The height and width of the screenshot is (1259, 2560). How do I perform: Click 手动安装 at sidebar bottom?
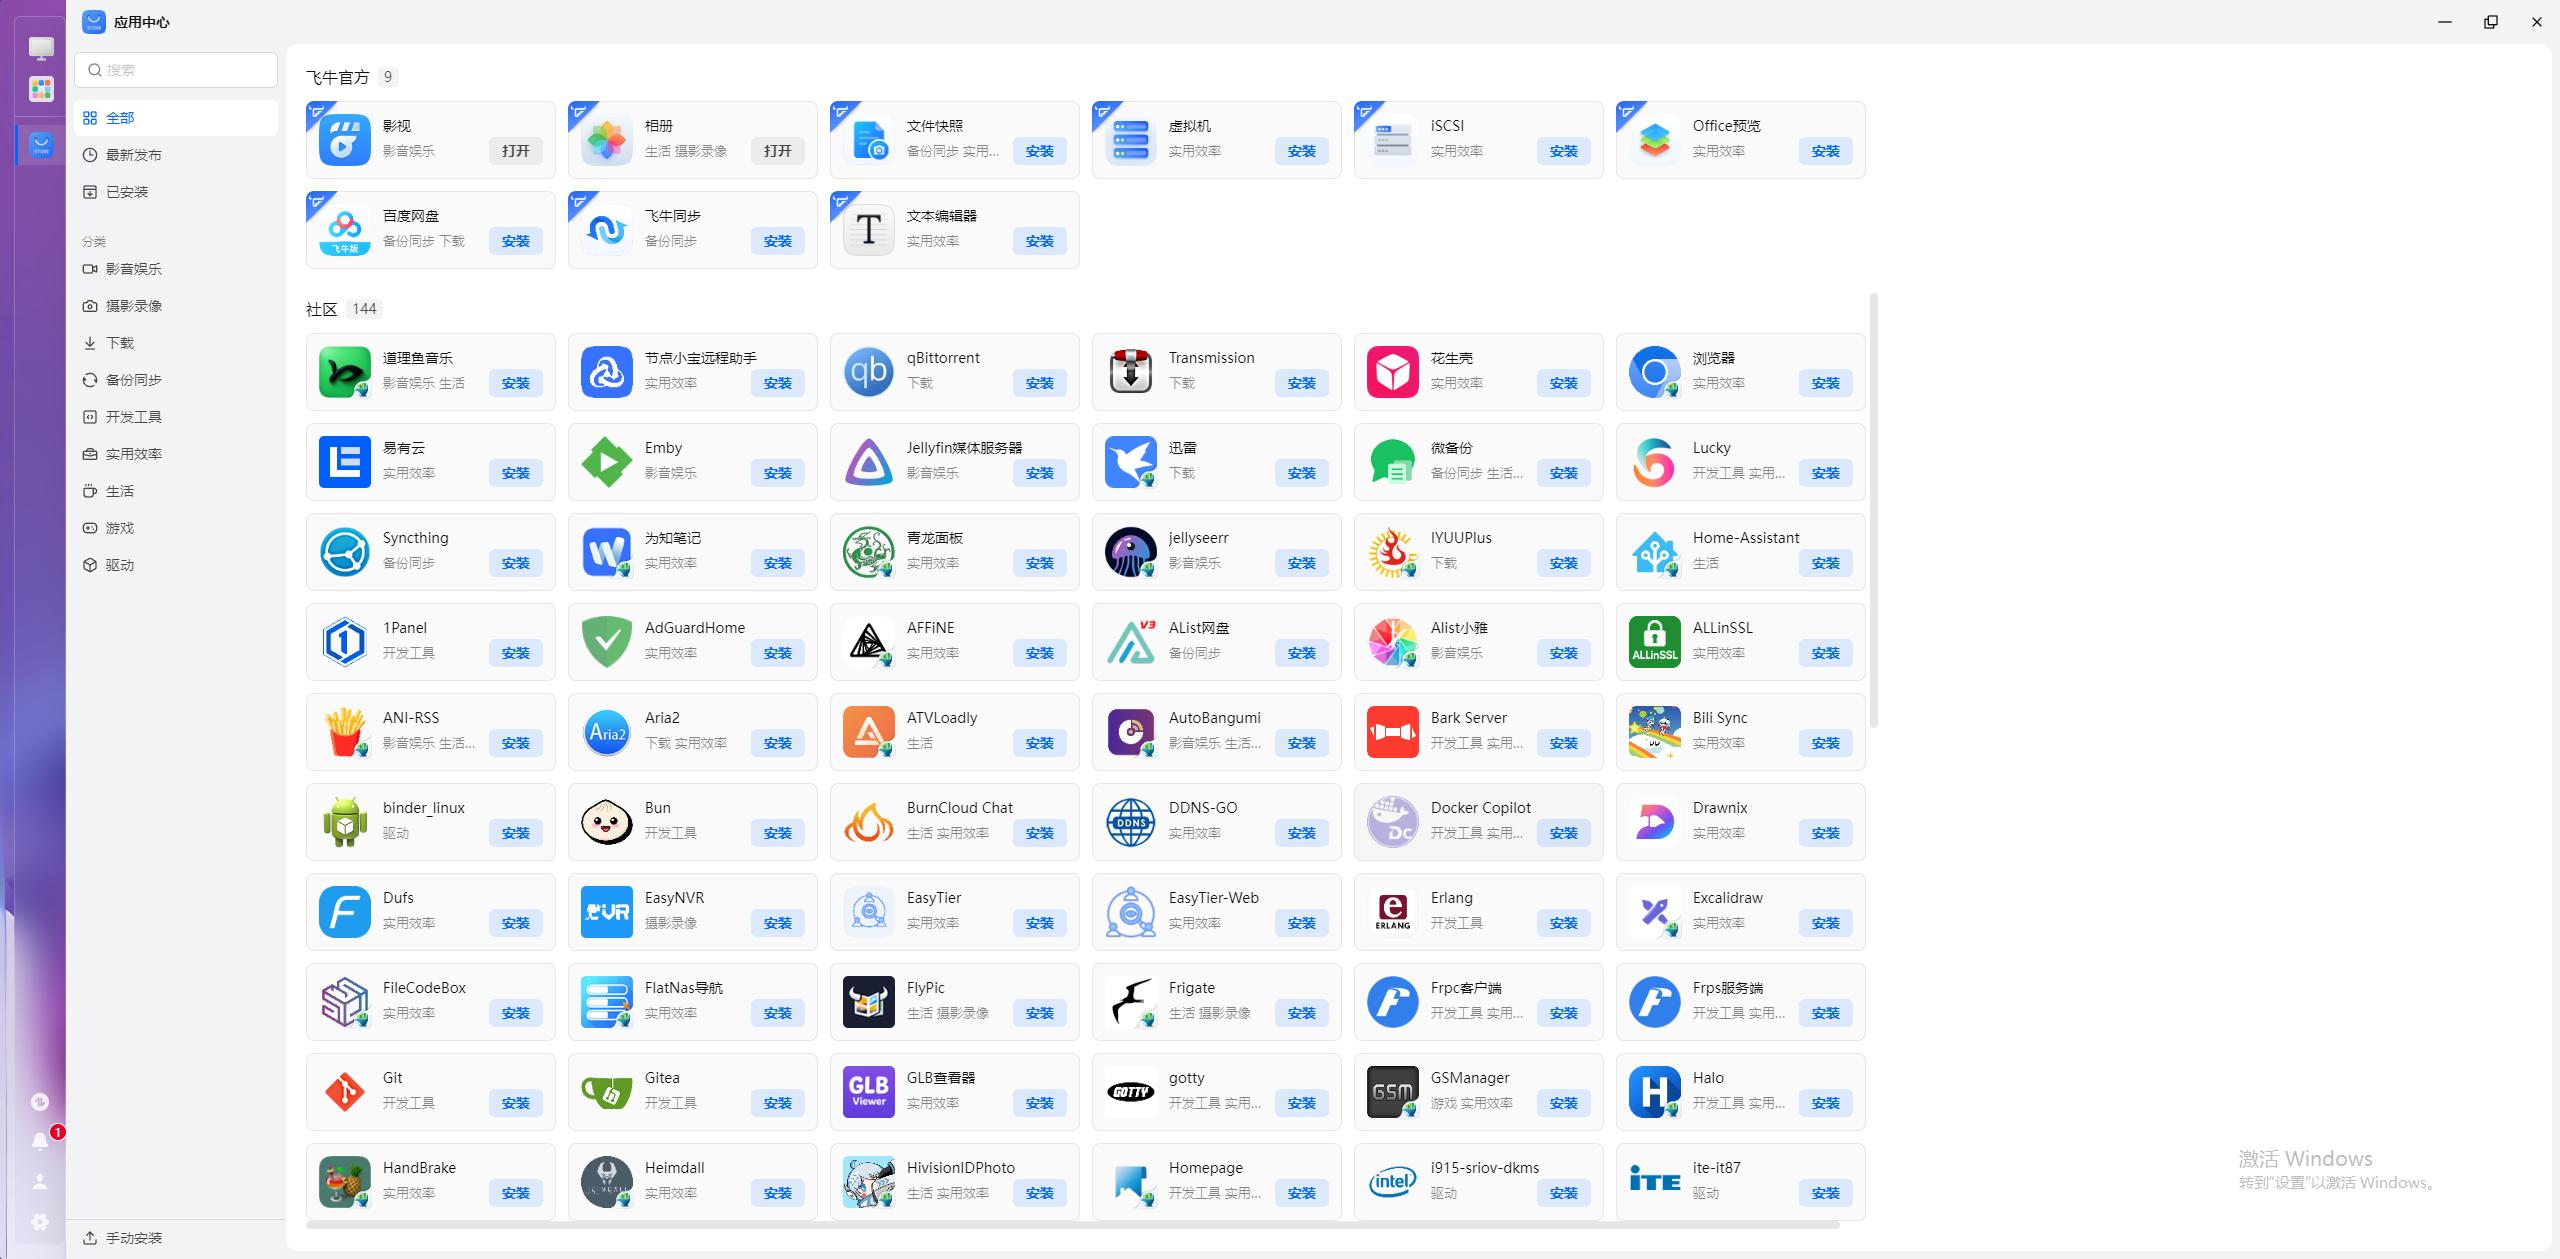pos(133,1238)
